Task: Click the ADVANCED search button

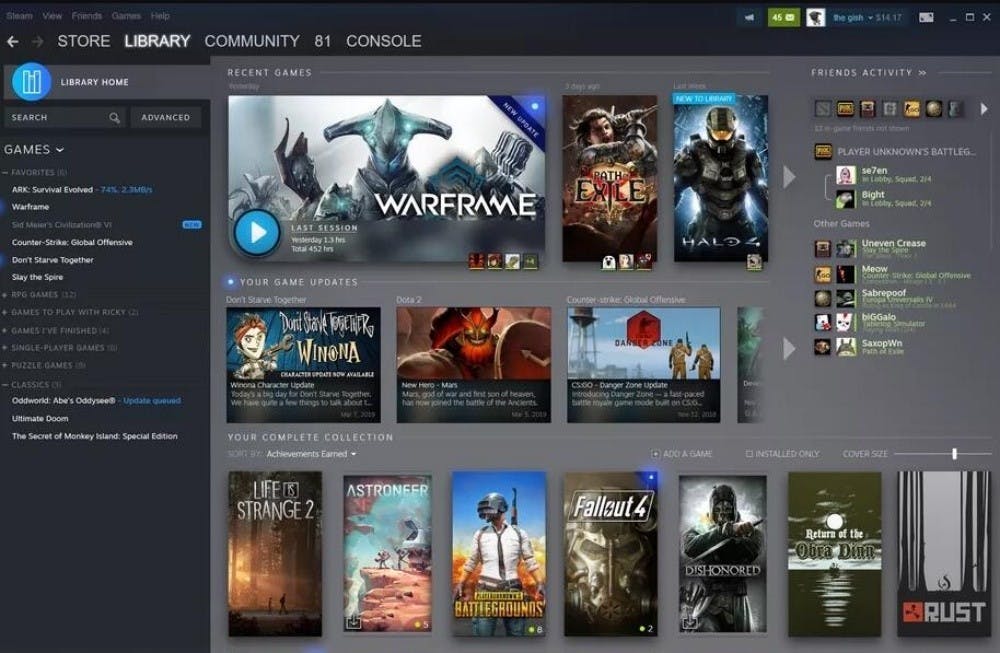Action: [x=165, y=117]
